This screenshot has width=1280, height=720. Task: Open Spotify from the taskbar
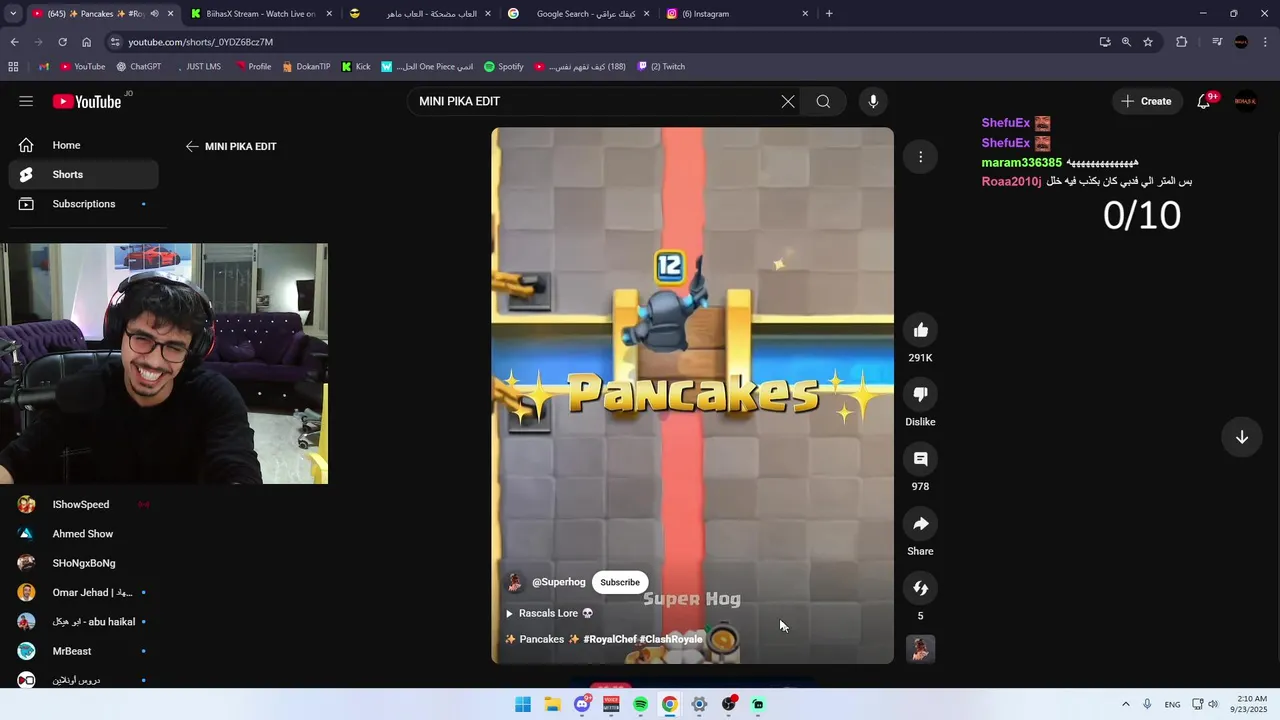[640, 704]
